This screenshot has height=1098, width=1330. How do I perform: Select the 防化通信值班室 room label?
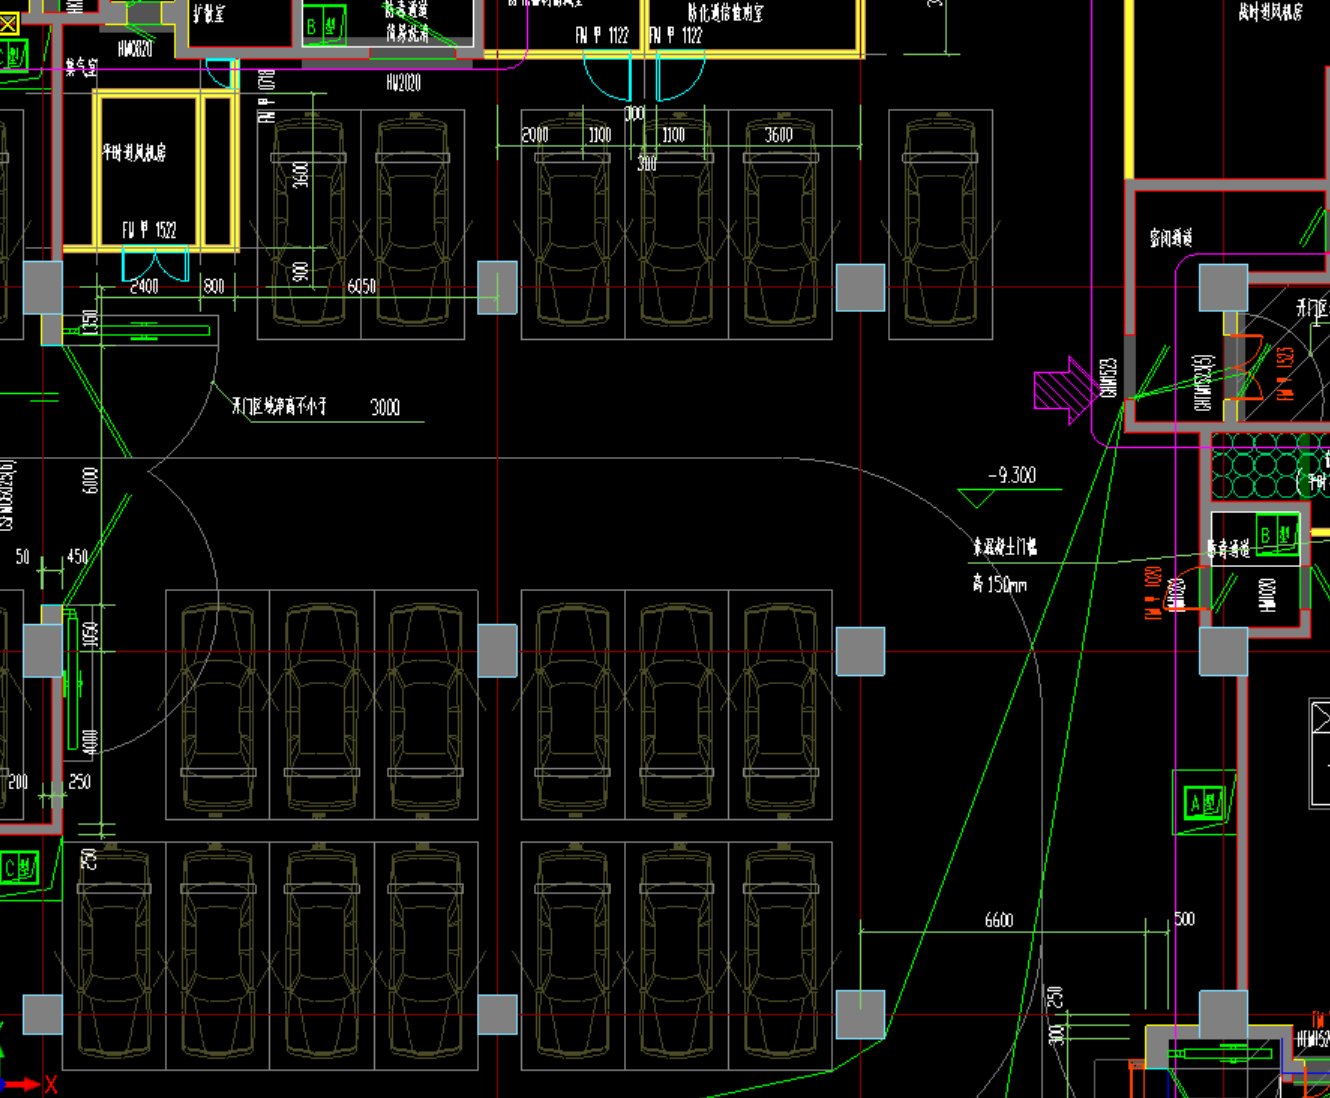[x=726, y=13]
